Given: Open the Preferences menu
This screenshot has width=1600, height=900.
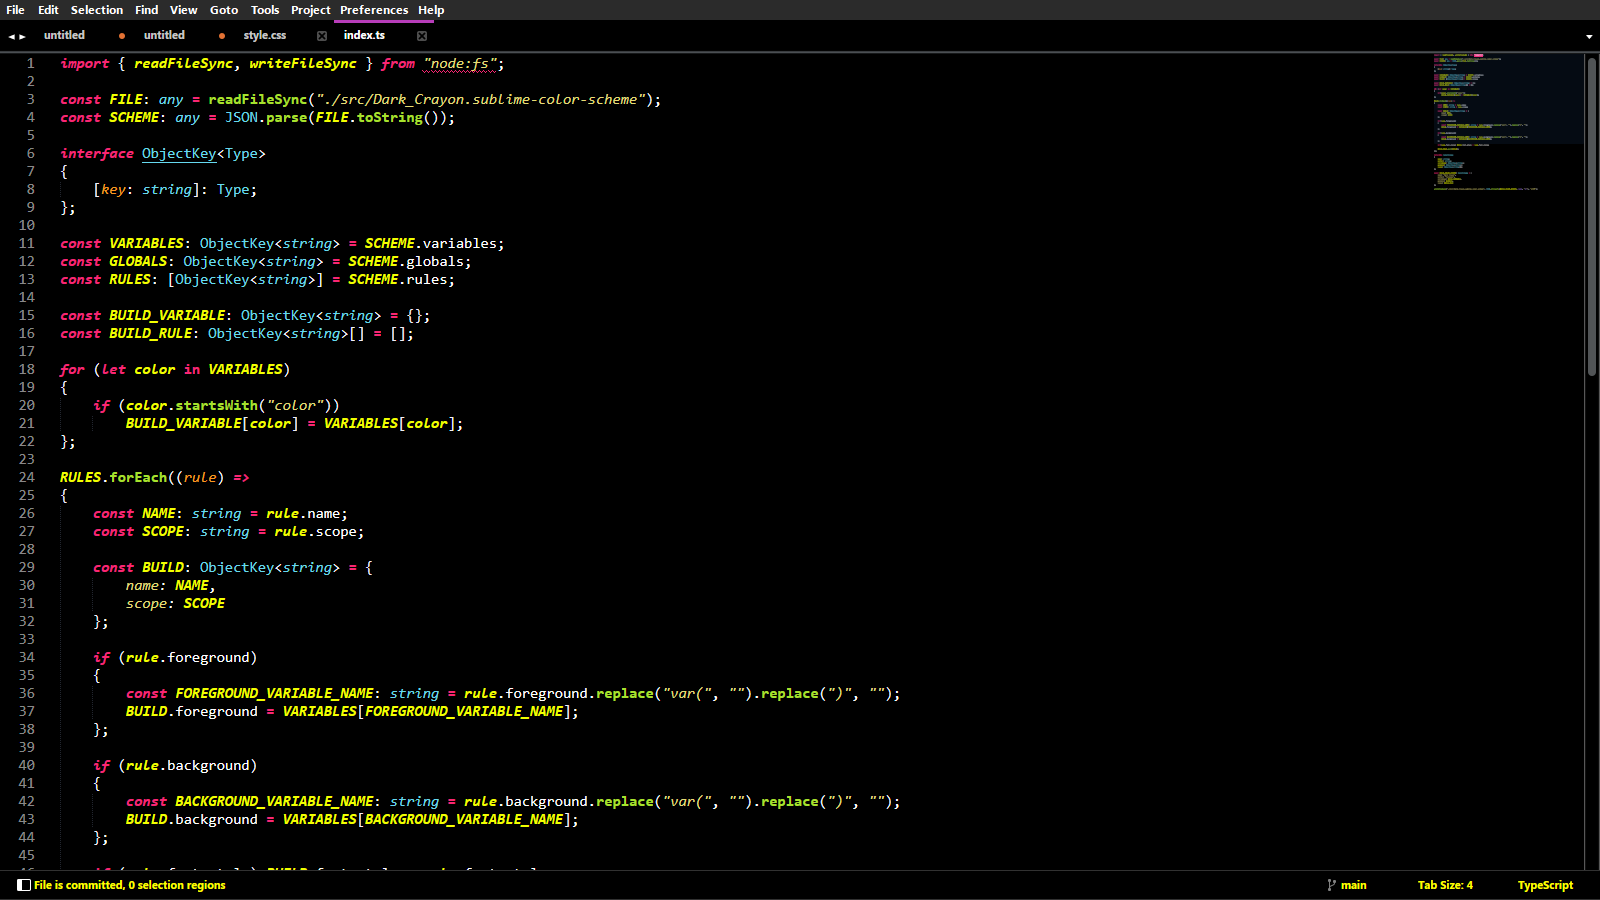Looking at the screenshot, I should (374, 10).
